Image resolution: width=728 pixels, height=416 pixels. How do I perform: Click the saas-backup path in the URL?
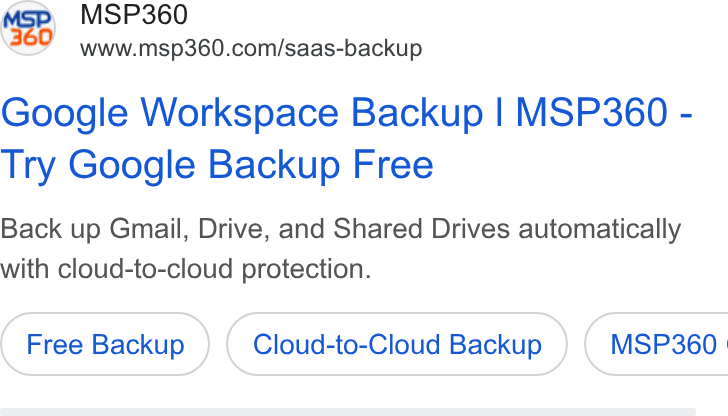click(x=353, y=48)
